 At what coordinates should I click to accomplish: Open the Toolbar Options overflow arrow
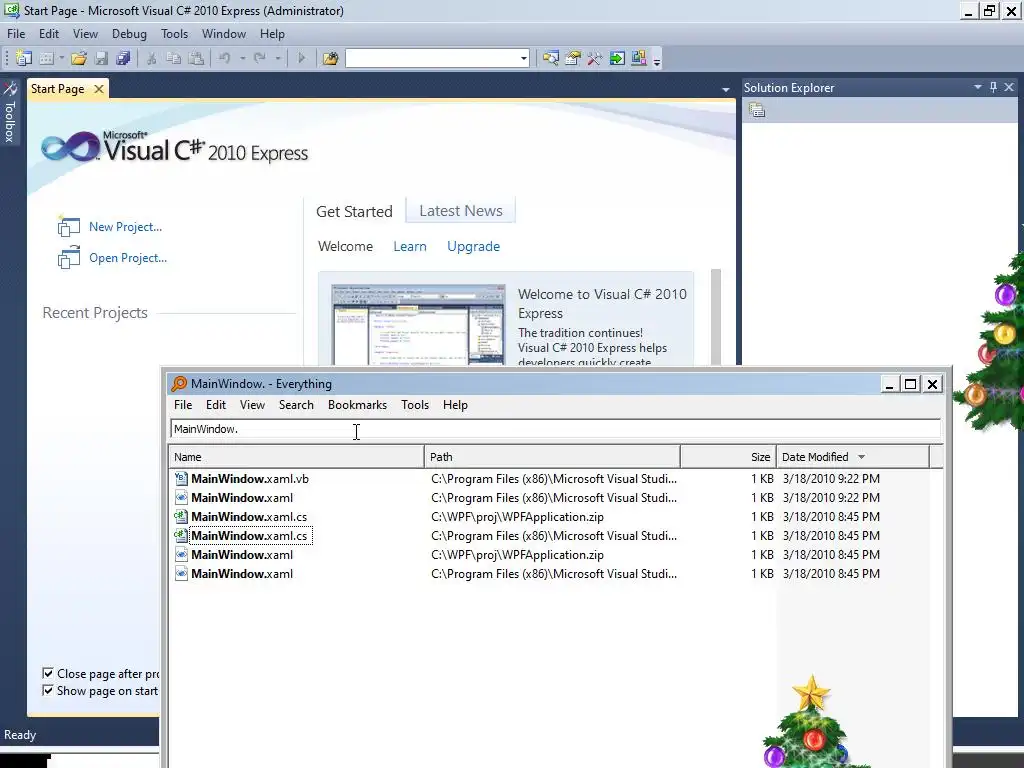(657, 61)
